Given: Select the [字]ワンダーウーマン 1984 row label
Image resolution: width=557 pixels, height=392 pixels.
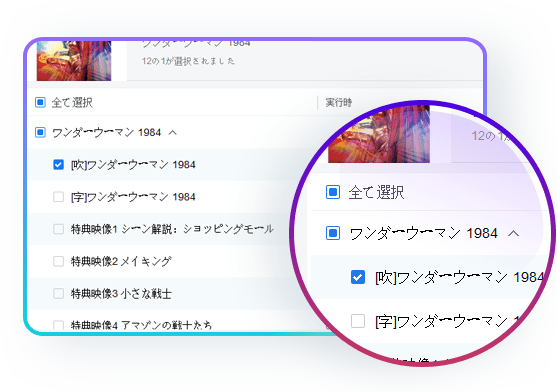Looking at the screenshot, I should [133, 197].
